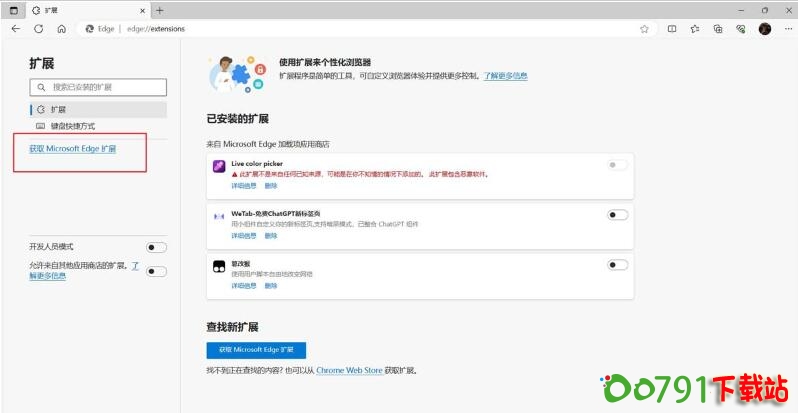Open split screen icon in toolbar
This screenshot has height=413, width=798.
tap(672, 29)
